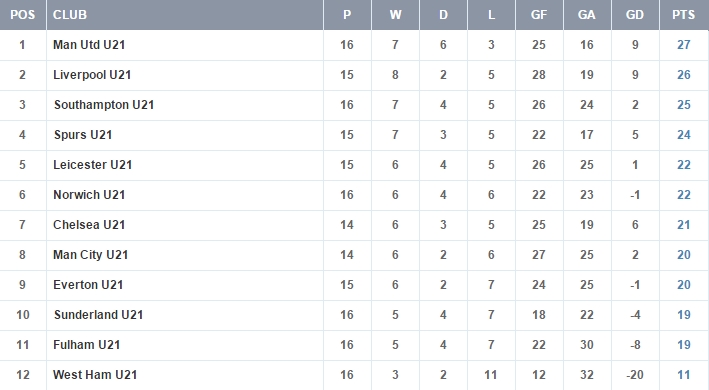Sort by the GD column header

coord(635,15)
